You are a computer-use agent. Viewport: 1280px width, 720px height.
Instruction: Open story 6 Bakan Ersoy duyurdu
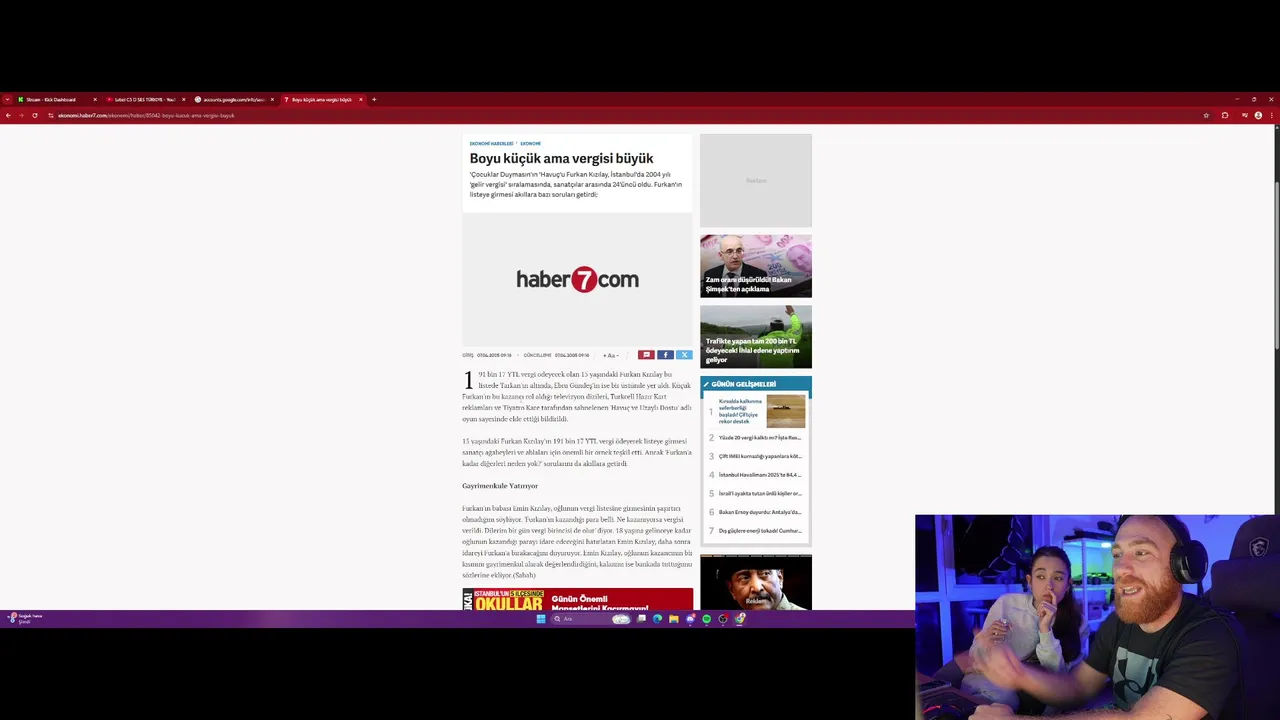(x=756, y=512)
